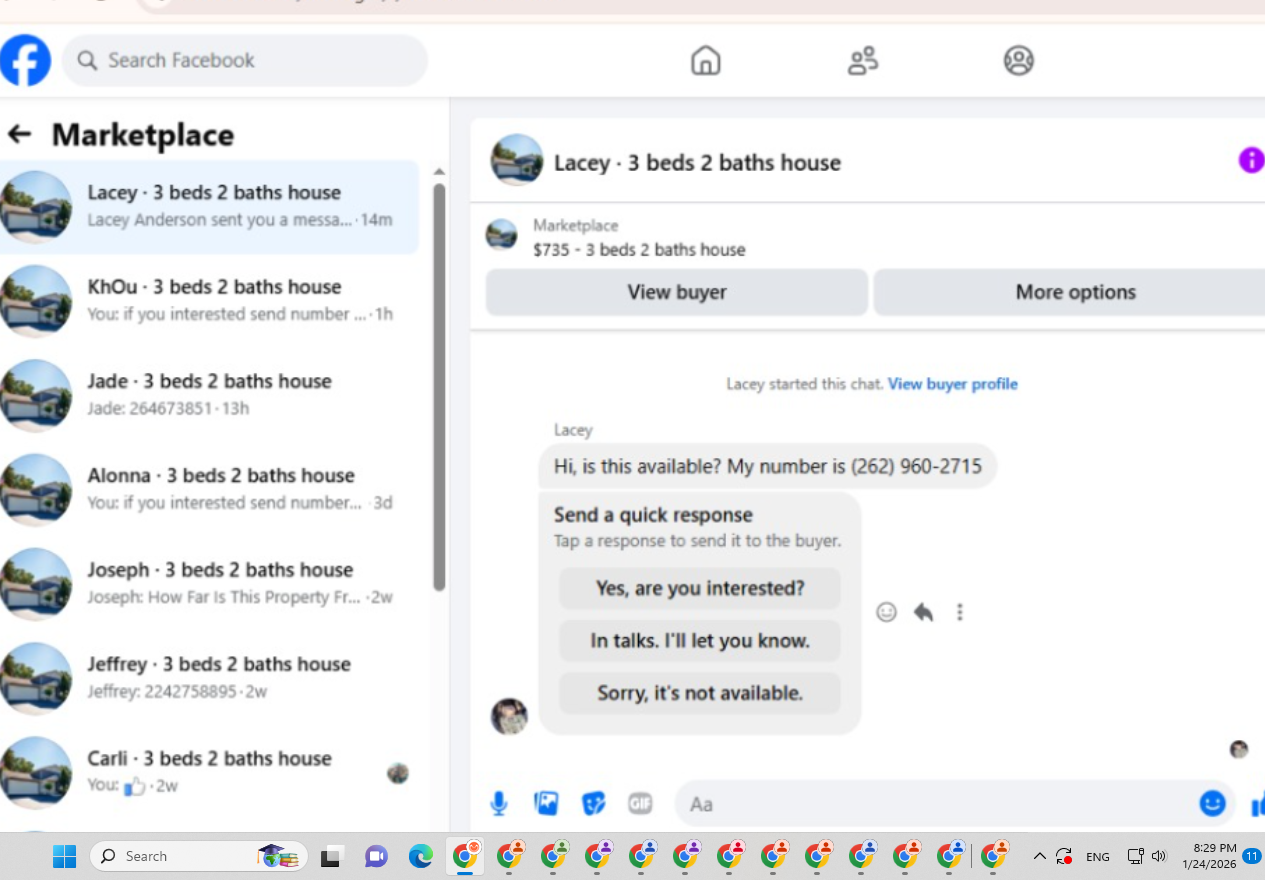
Task: Open the Friends icon in top bar
Action: [x=862, y=60]
